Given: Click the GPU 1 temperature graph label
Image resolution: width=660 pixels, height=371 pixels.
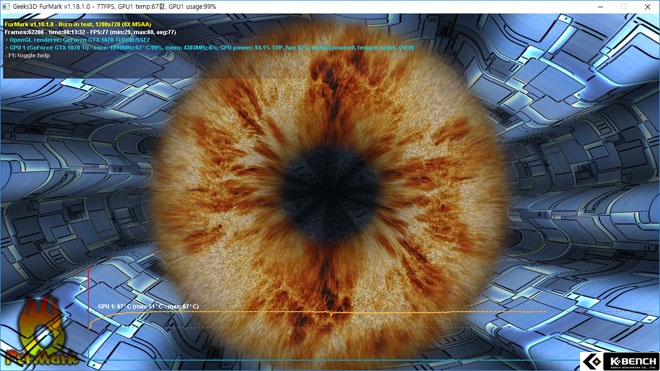Looking at the screenshot, I should click(x=148, y=306).
